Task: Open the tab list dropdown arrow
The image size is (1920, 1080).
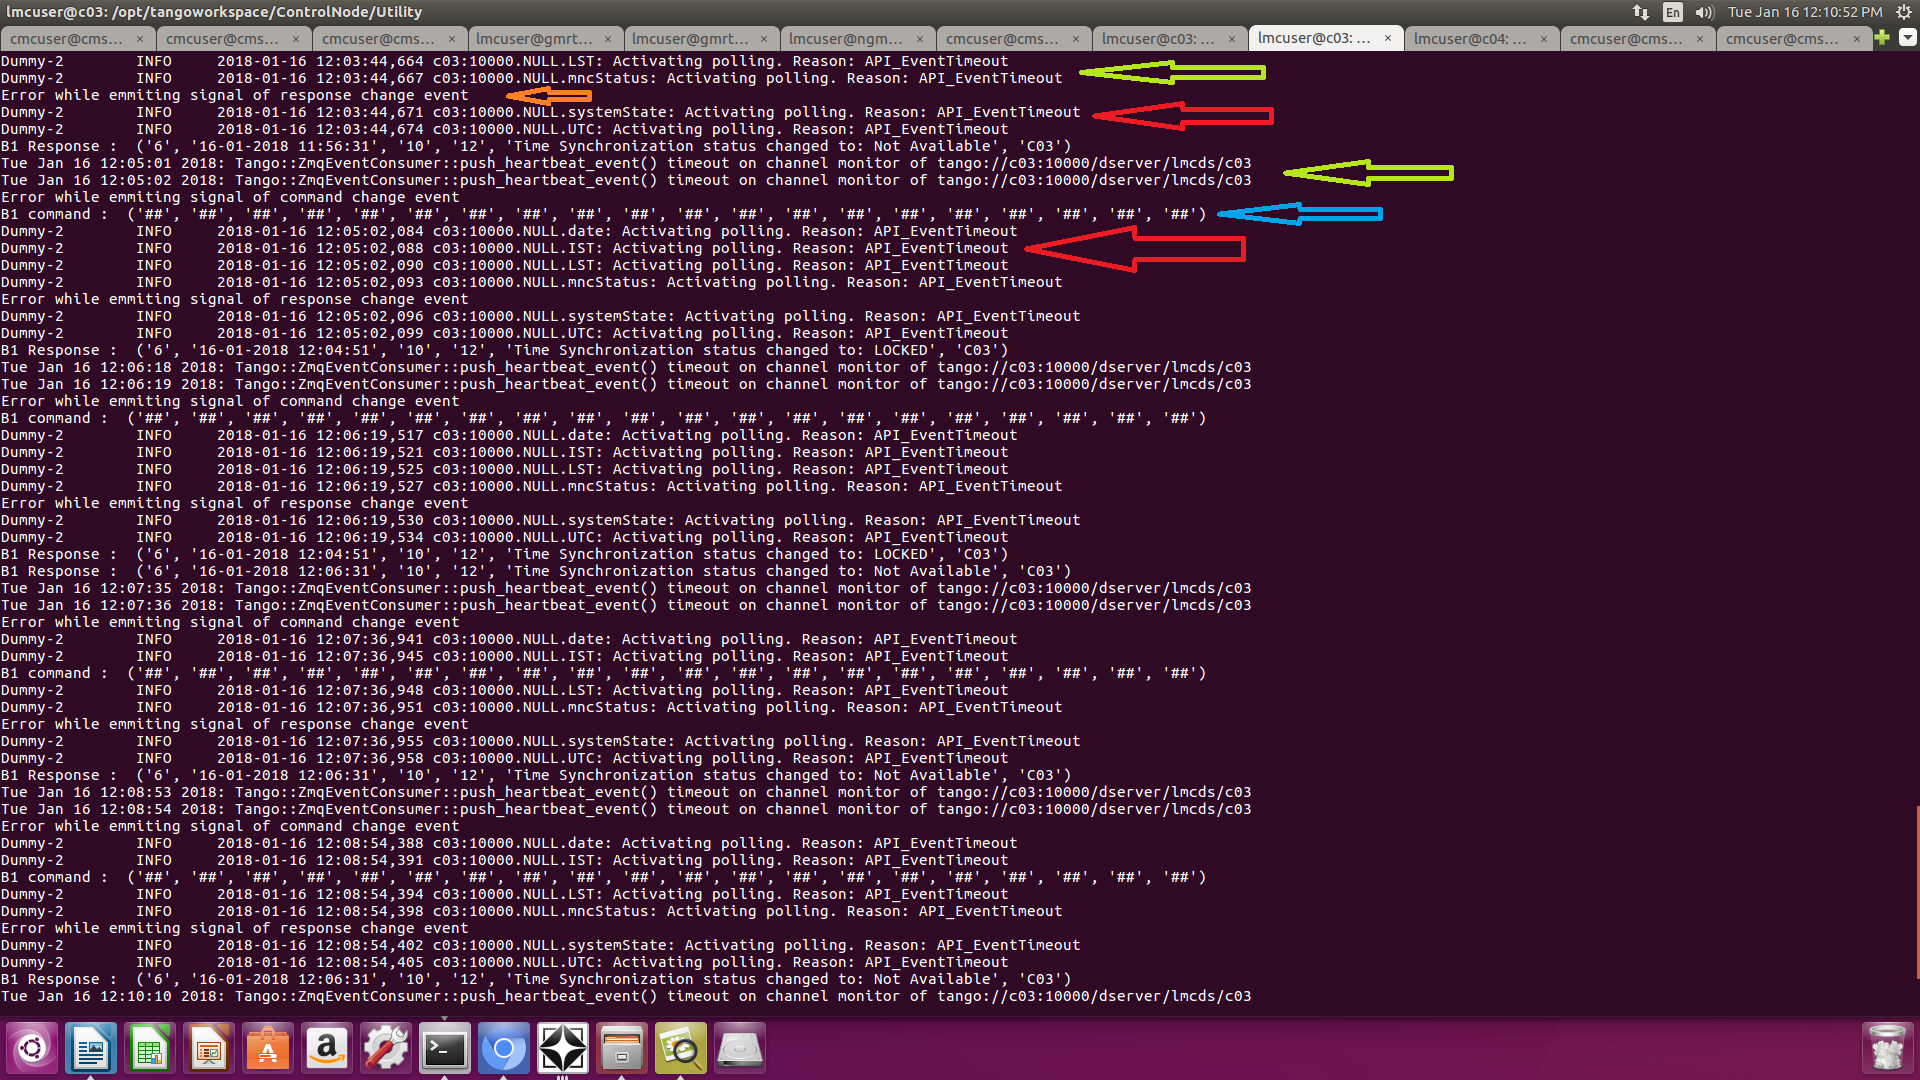Action: click(x=1908, y=38)
